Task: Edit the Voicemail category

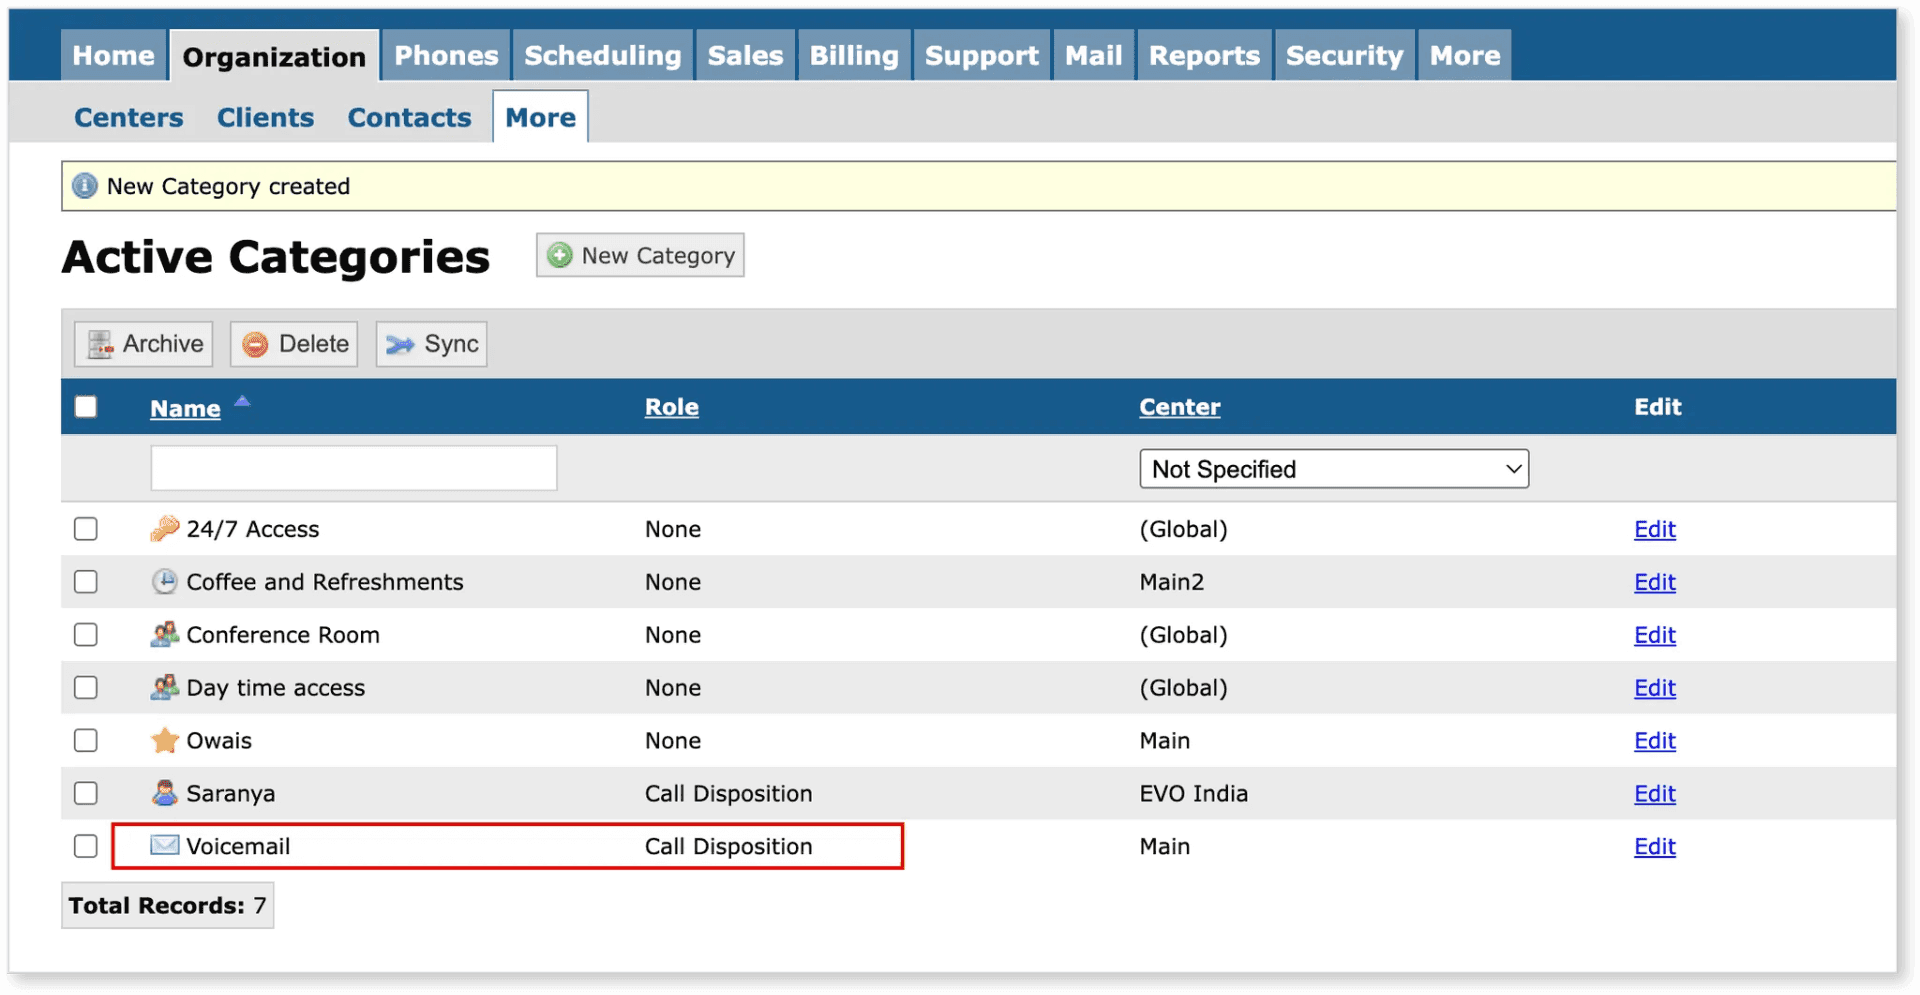Action: [x=1654, y=847]
